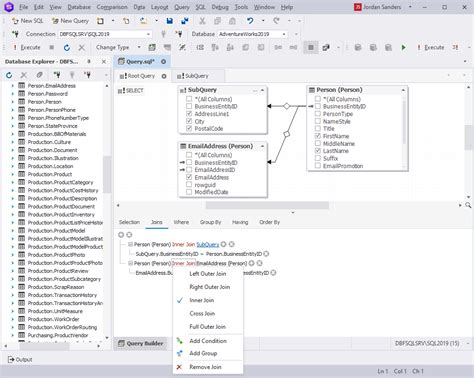Viewport: 474px width, 378px height.
Task: Collapse the SubQuery table box
Action: (262, 90)
